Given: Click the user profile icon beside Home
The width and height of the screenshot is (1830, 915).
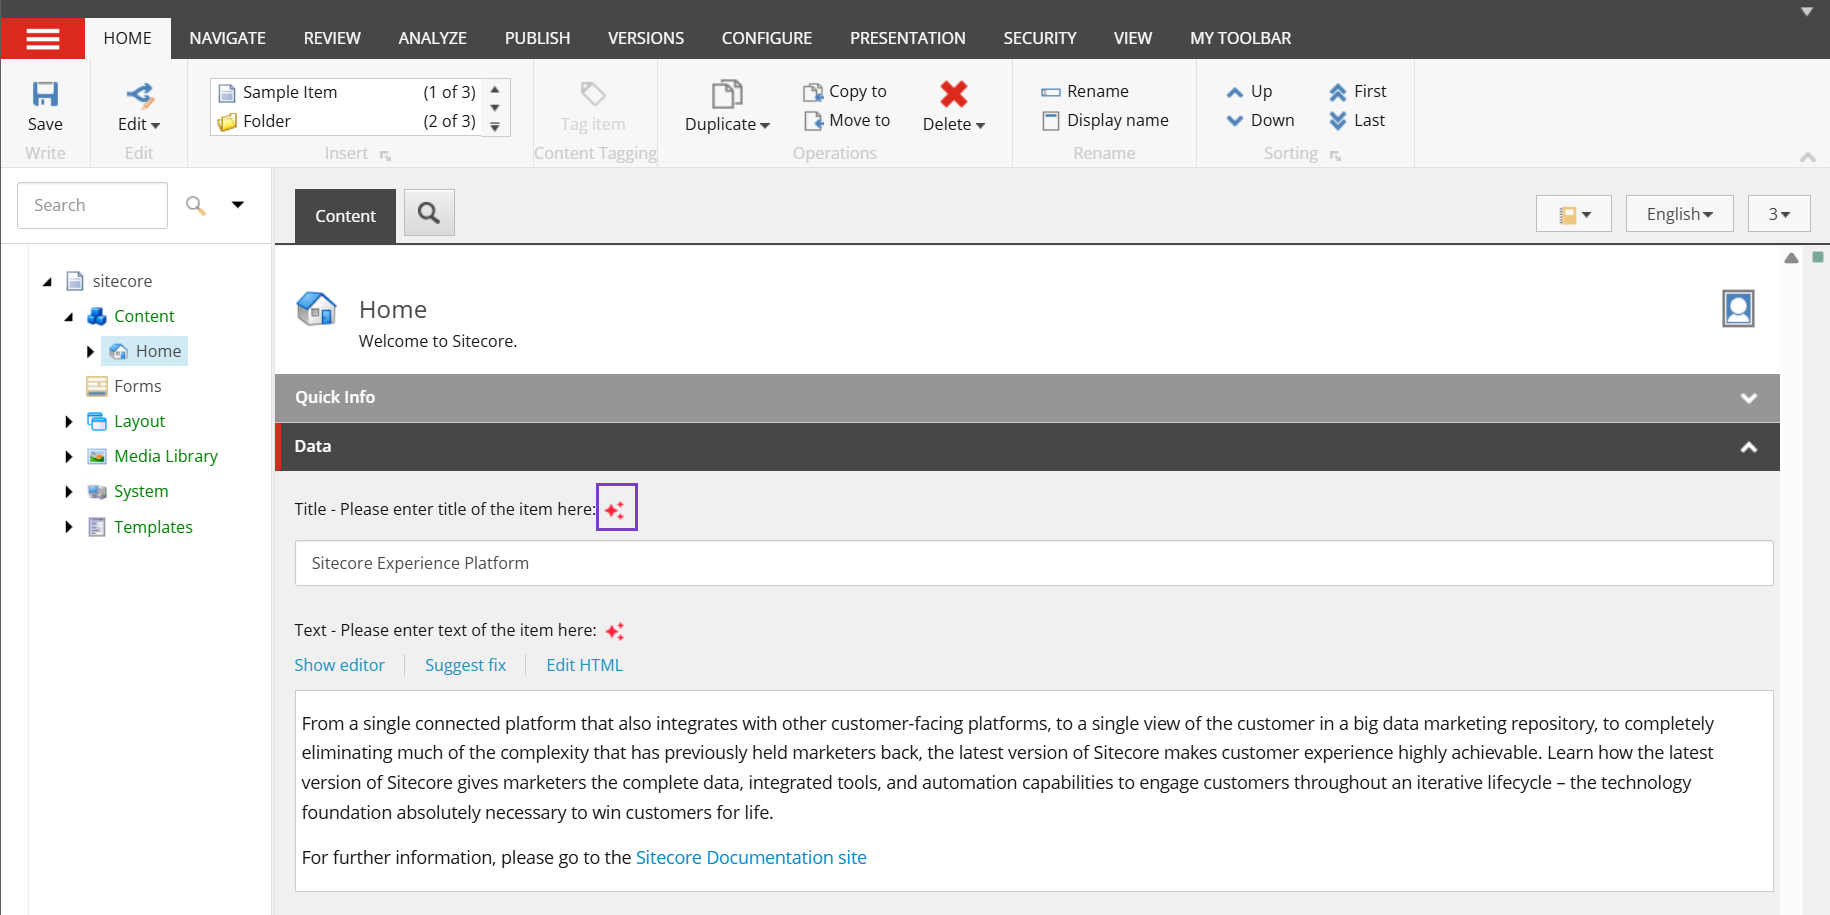Looking at the screenshot, I should pos(1738,308).
